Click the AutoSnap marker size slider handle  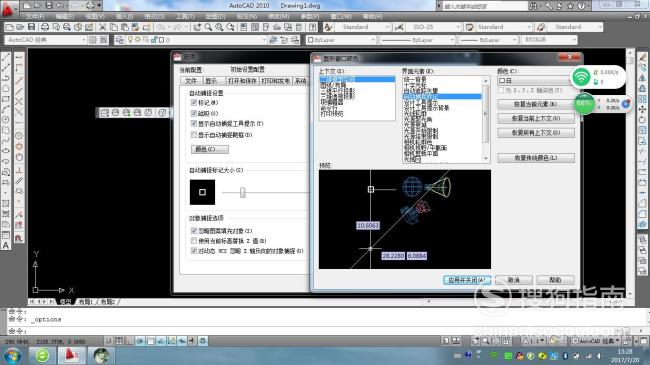point(243,192)
